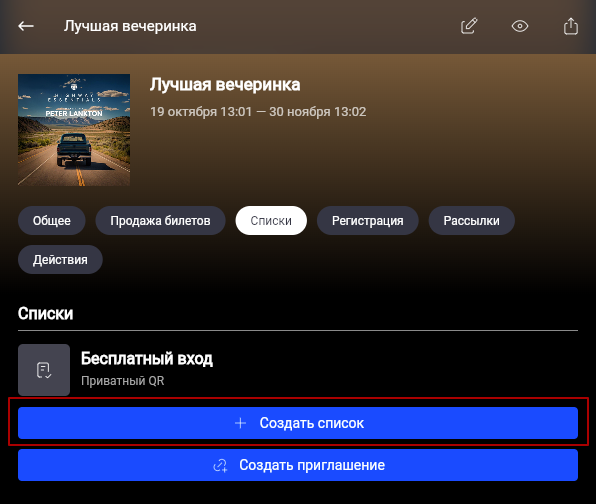Click the list icon beside Бесплатный вход

click(x=44, y=370)
